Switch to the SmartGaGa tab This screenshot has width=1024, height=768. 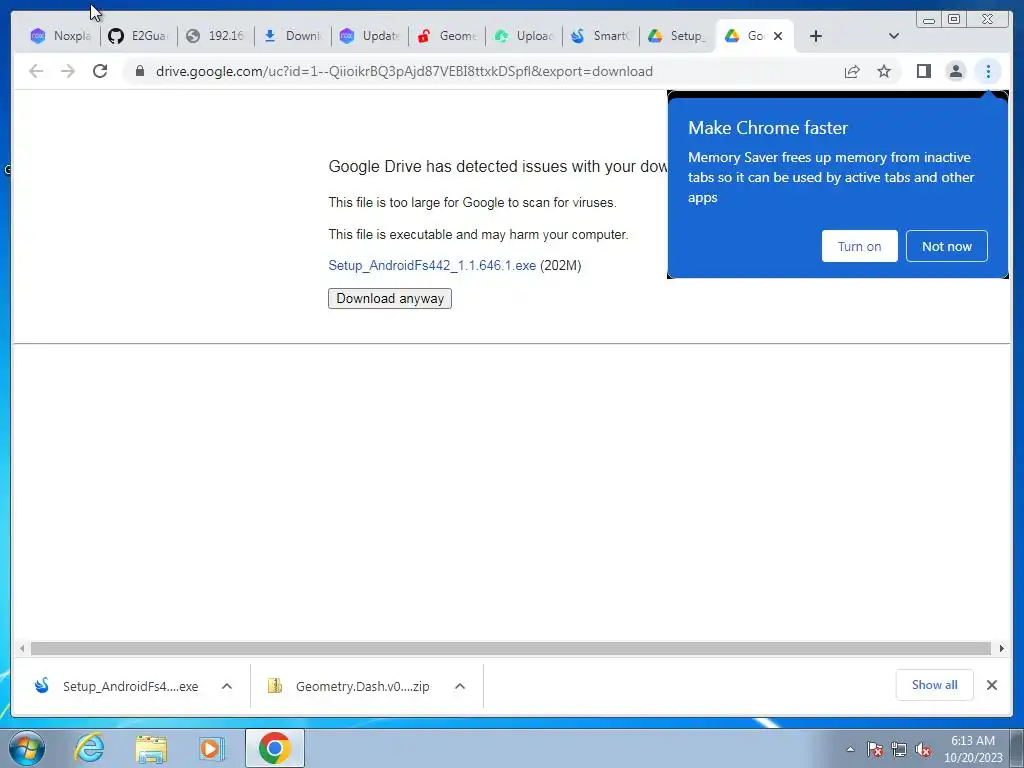(601, 36)
